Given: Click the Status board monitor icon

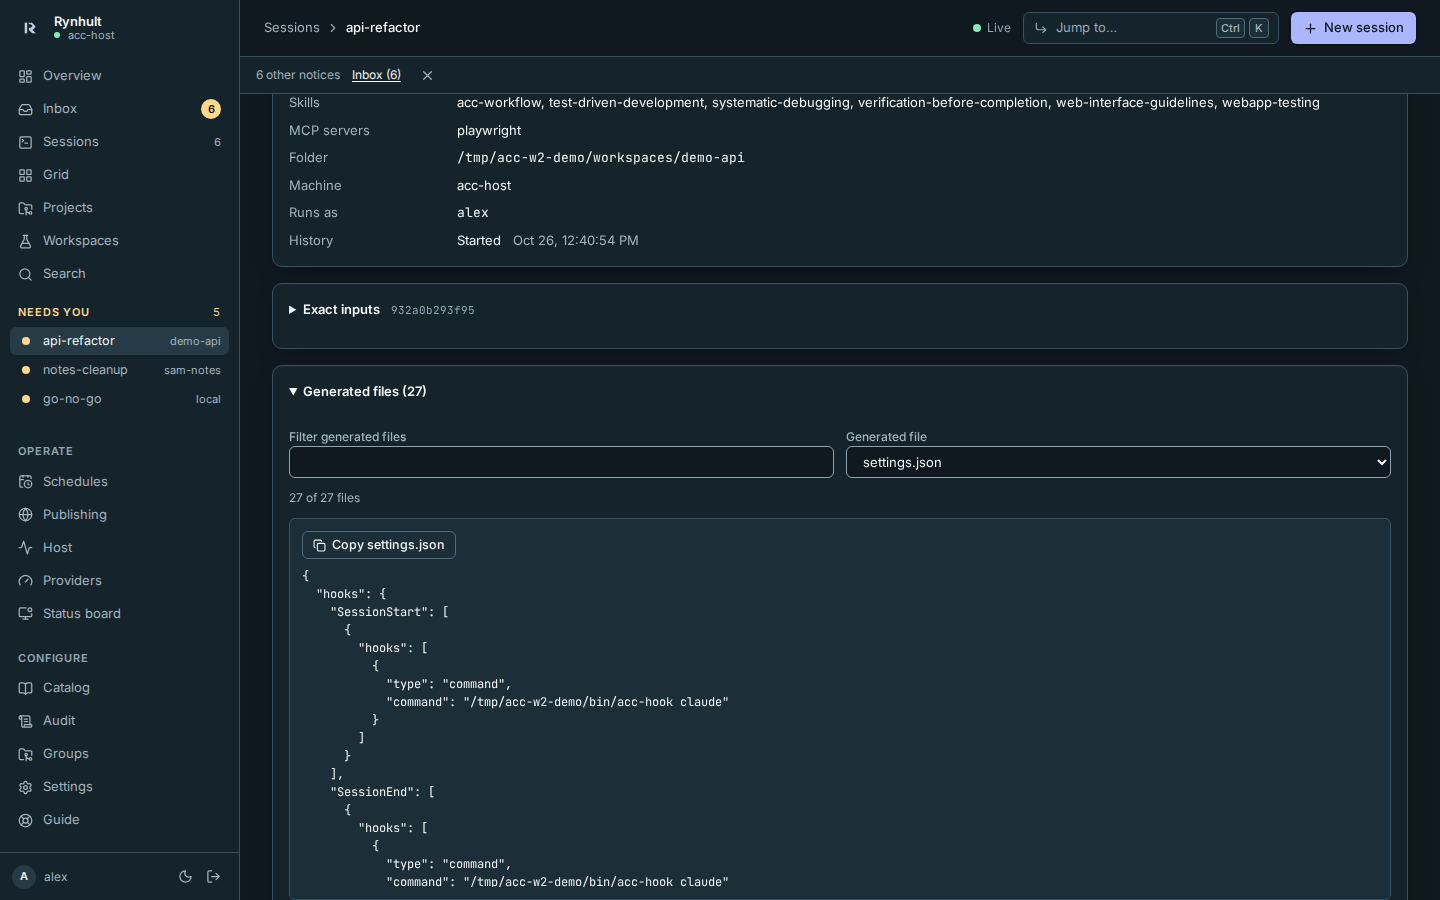Looking at the screenshot, I should tap(26, 614).
